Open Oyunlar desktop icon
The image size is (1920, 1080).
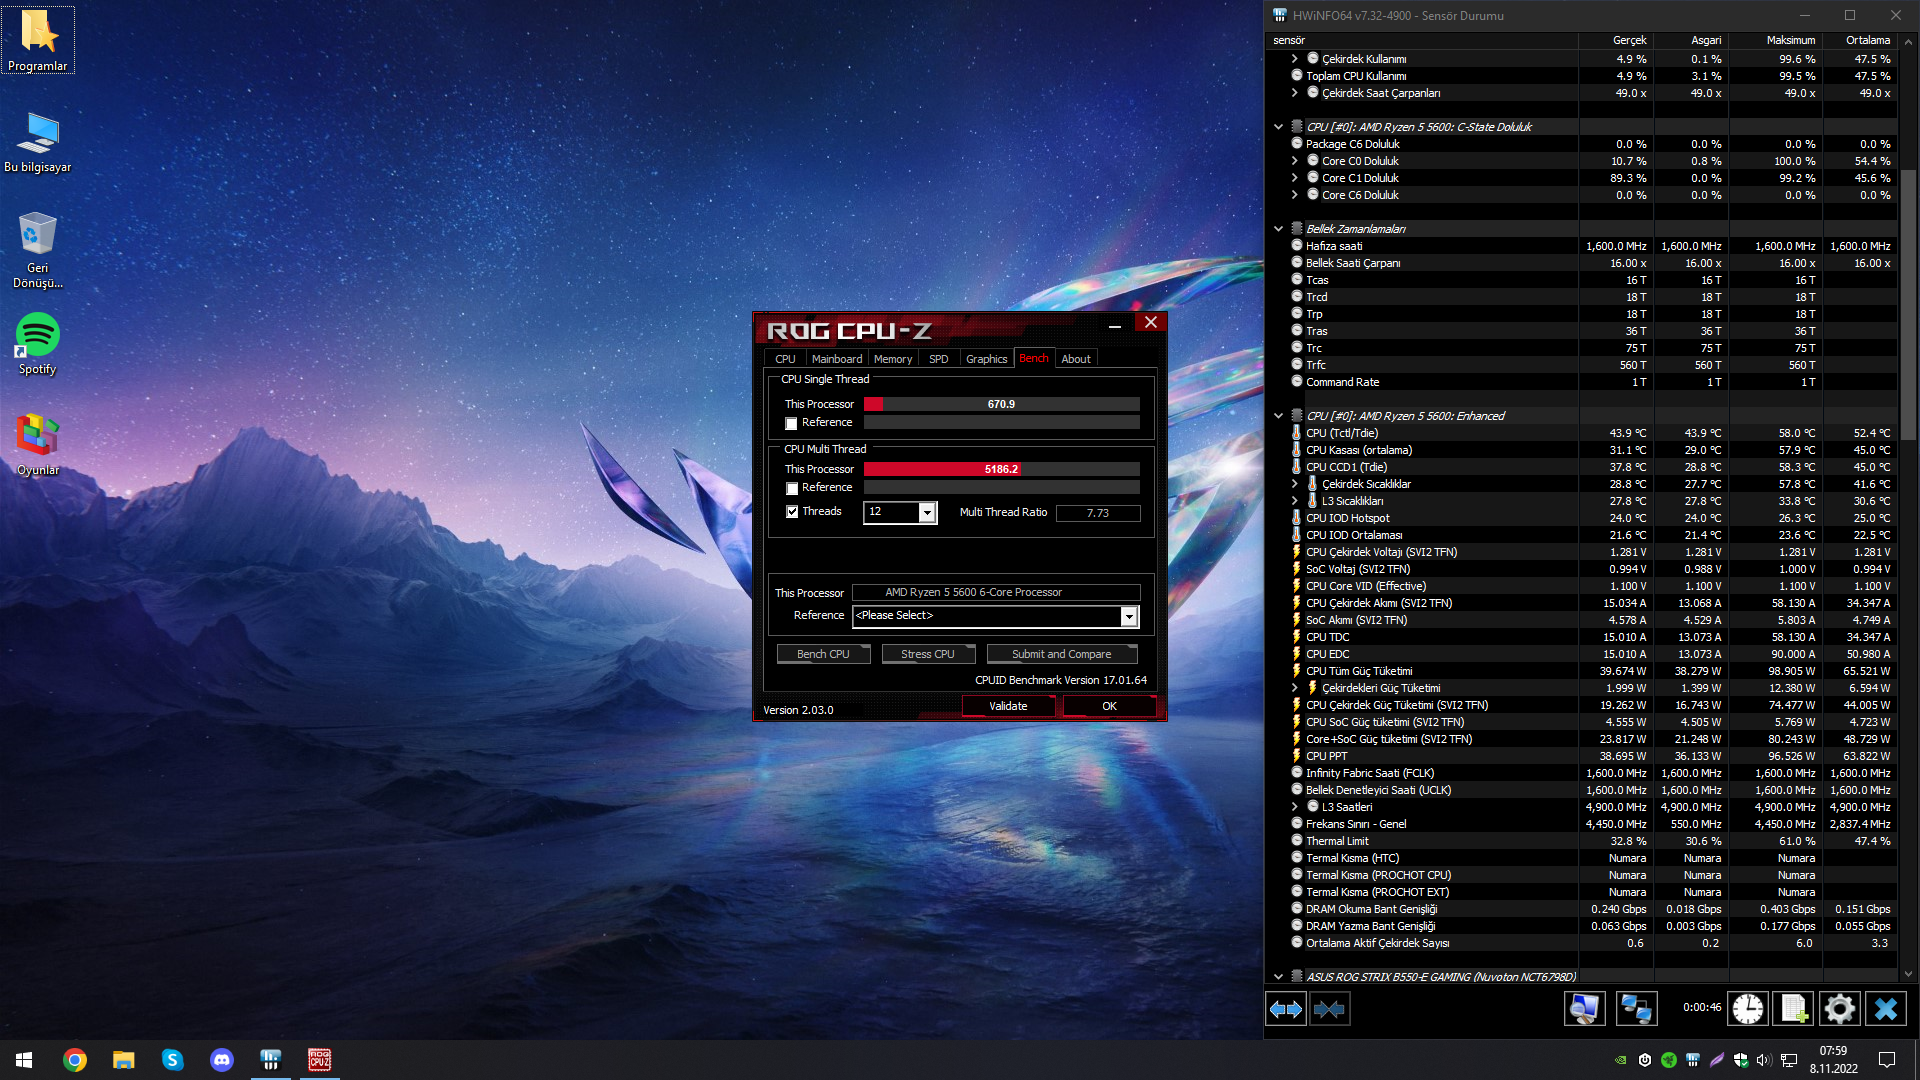(x=38, y=444)
